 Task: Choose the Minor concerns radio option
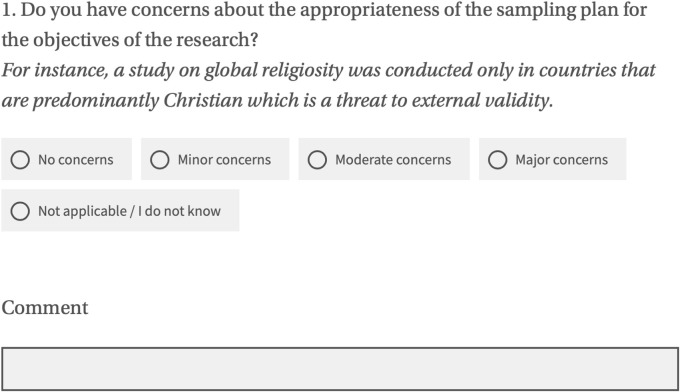coord(215,159)
